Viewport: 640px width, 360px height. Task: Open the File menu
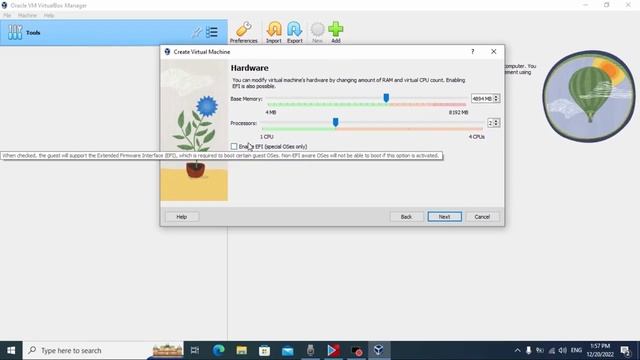point(7,16)
